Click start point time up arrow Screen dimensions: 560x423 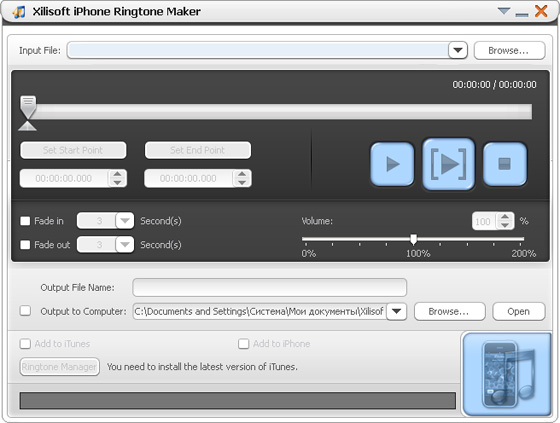(x=117, y=174)
